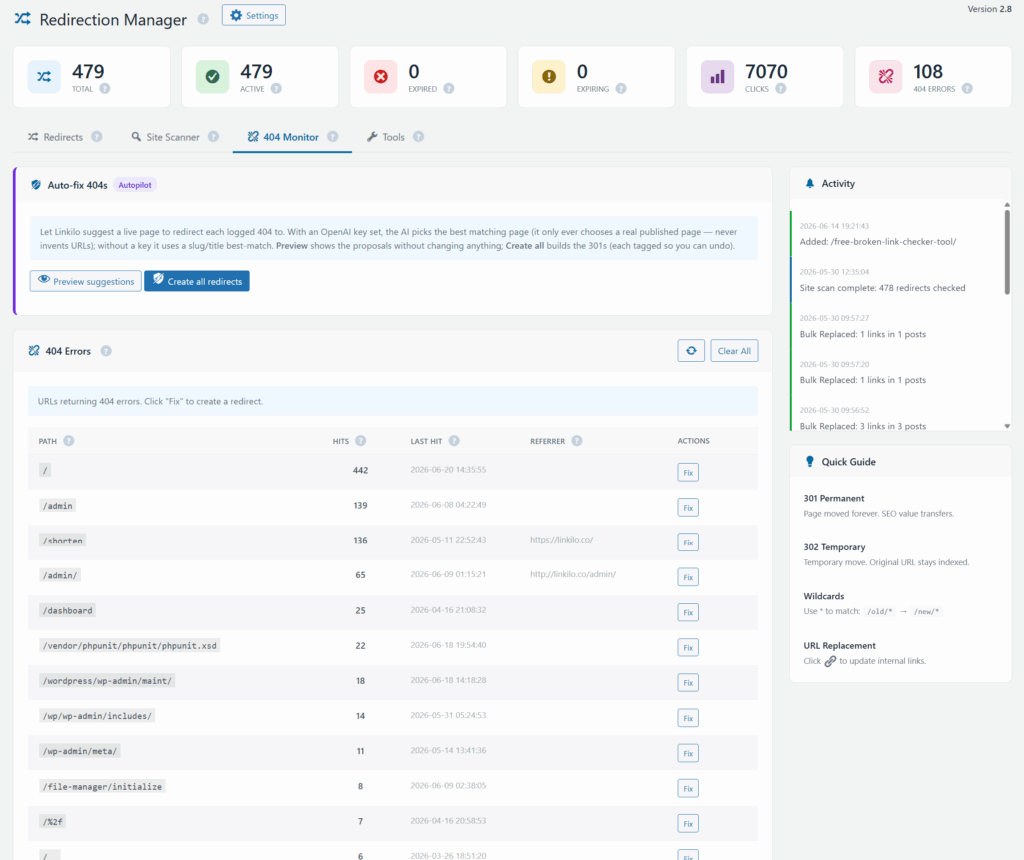Click the Expired red X icon
1024x860 pixels.
click(381, 76)
